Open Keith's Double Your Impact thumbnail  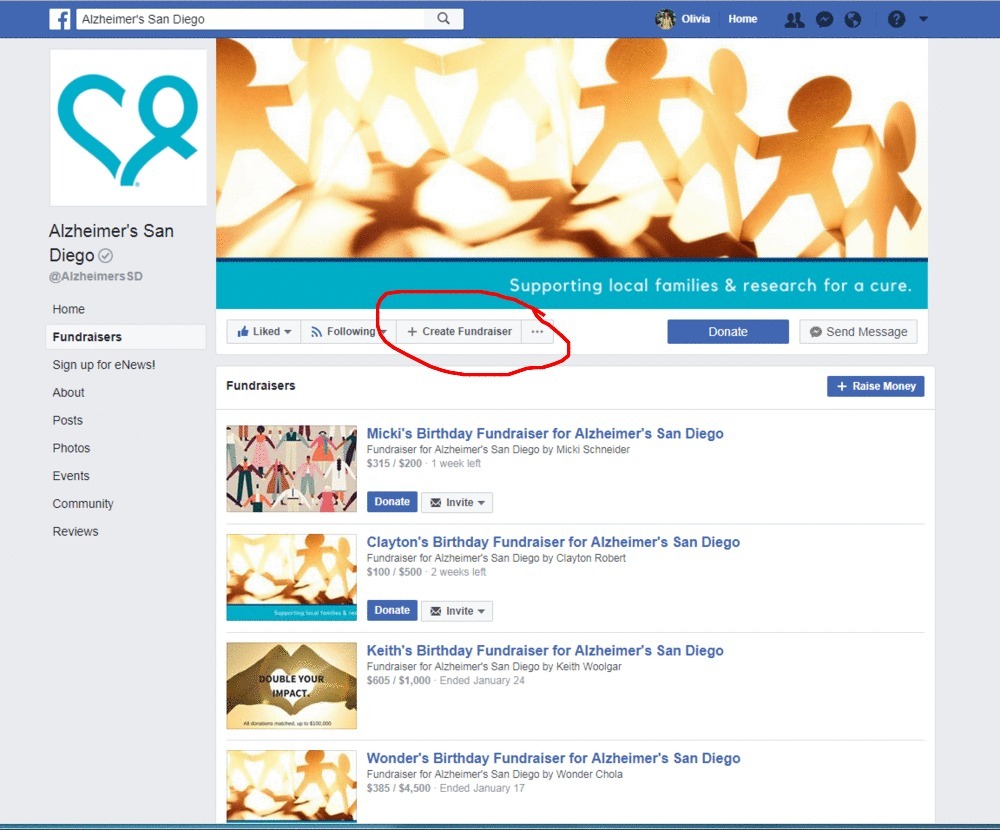(x=291, y=686)
